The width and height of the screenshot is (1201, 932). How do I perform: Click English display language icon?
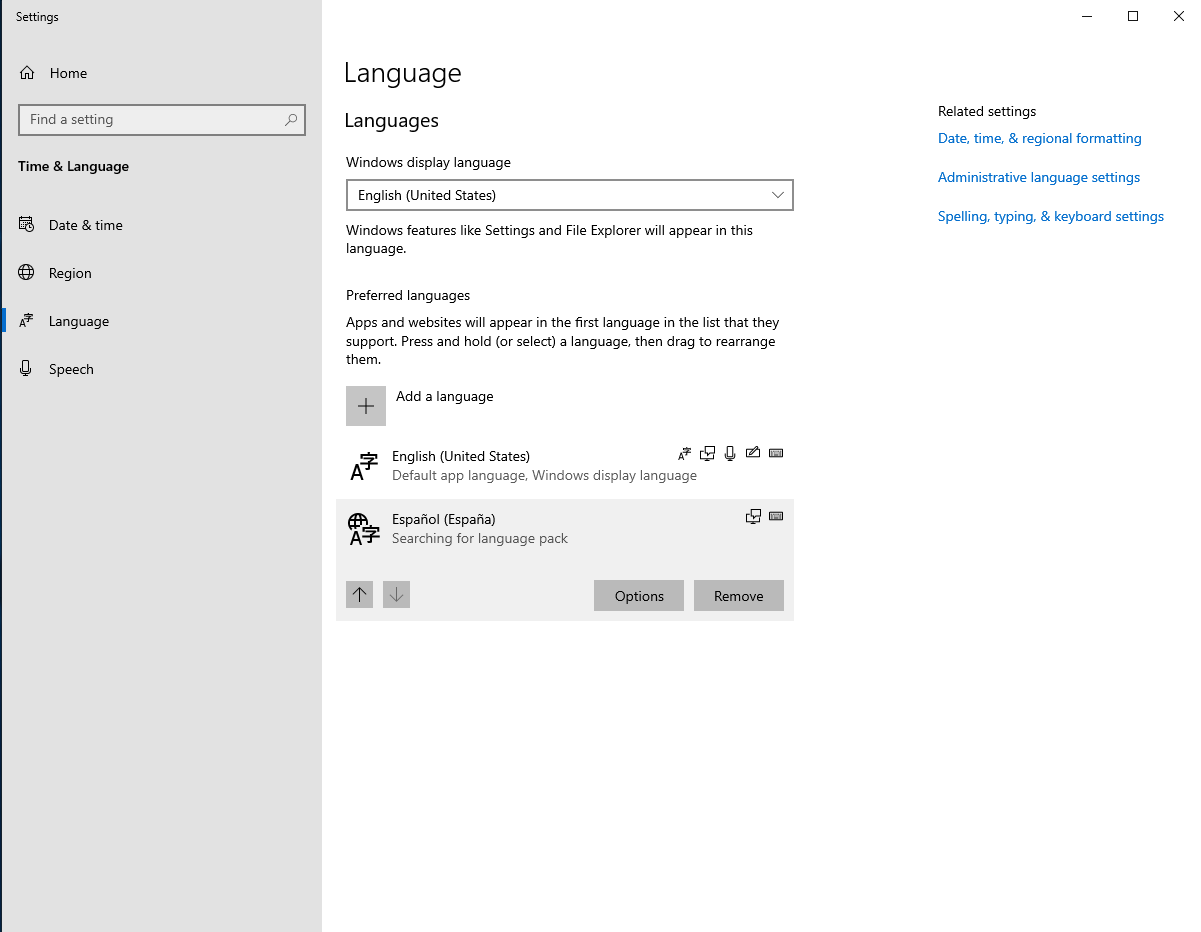tap(684, 453)
